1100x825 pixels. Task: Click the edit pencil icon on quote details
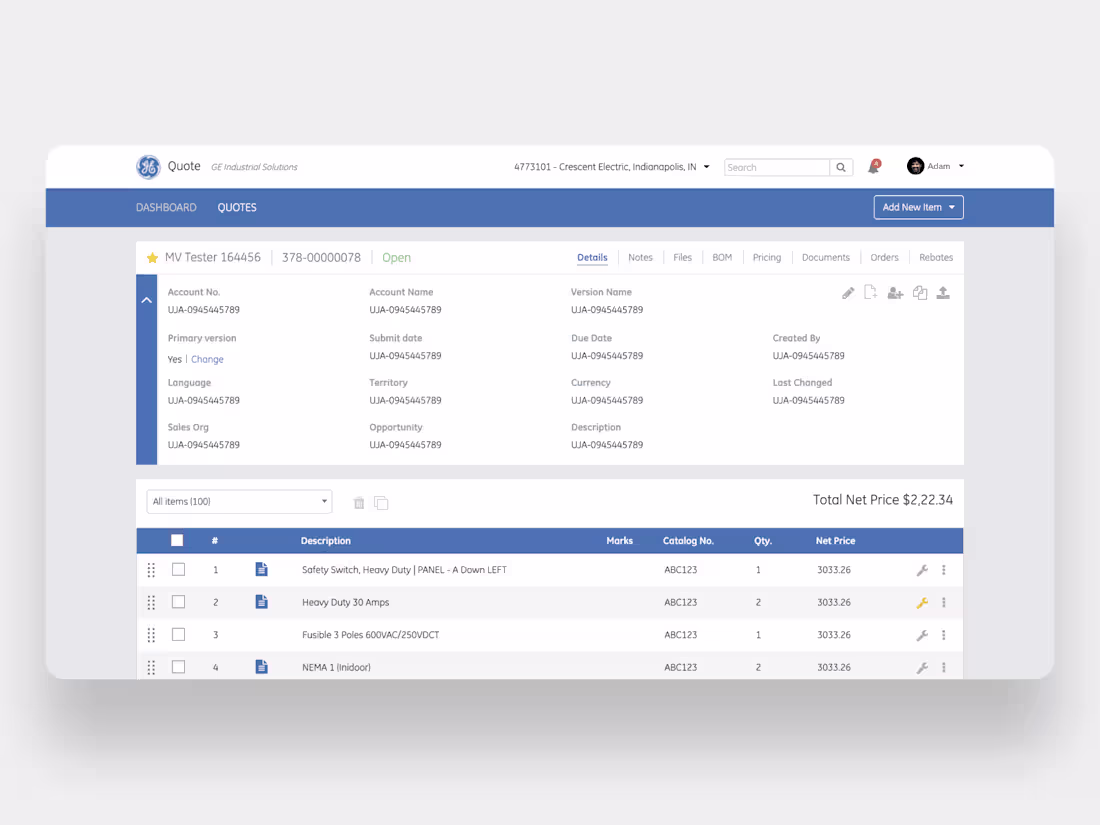[847, 292]
